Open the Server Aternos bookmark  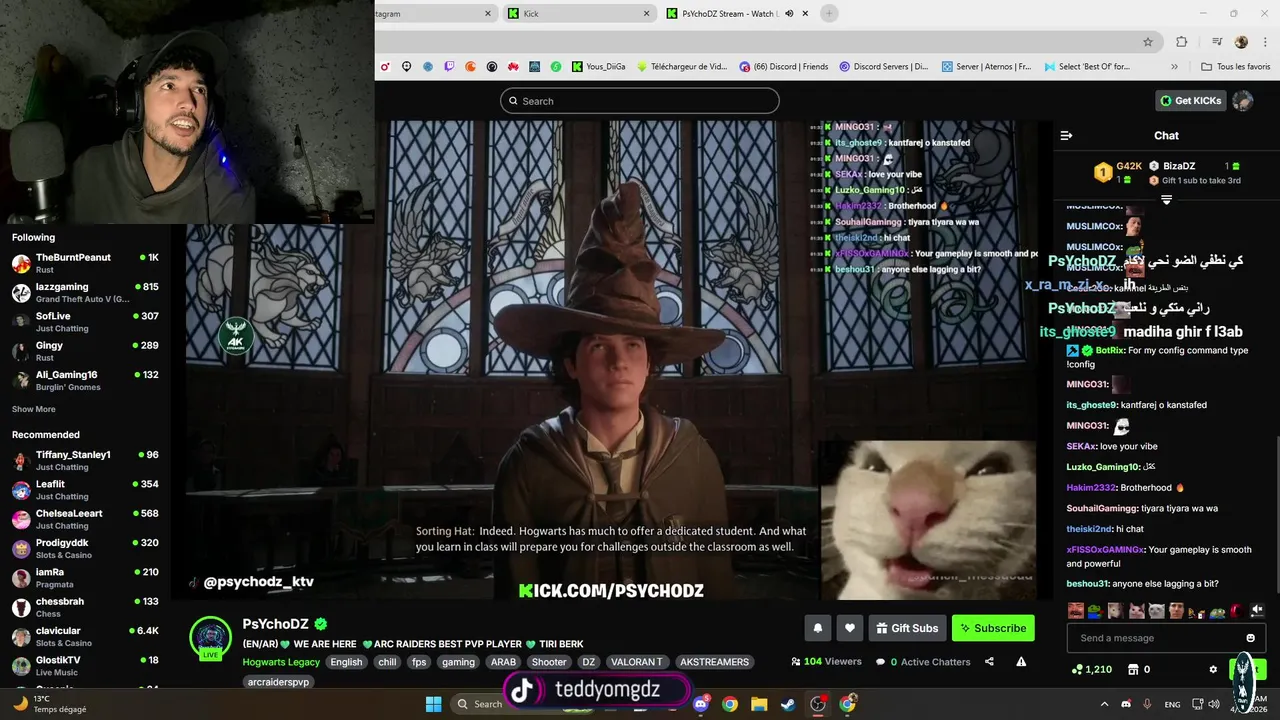pyautogui.click(x=986, y=67)
